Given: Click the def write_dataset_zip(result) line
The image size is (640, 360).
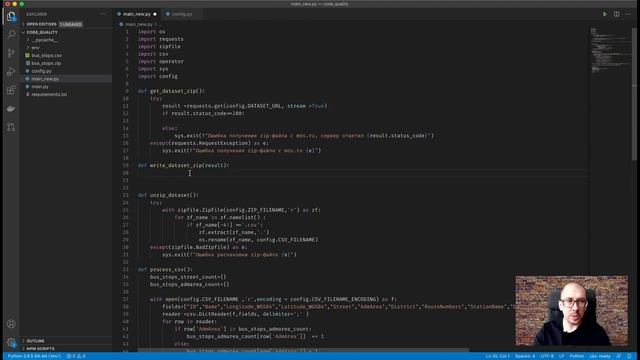Looking at the screenshot, I should (183, 165).
